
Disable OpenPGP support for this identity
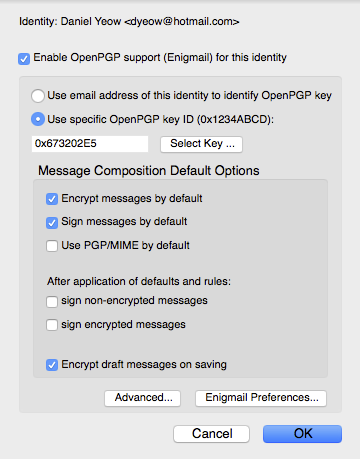(24, 59)
